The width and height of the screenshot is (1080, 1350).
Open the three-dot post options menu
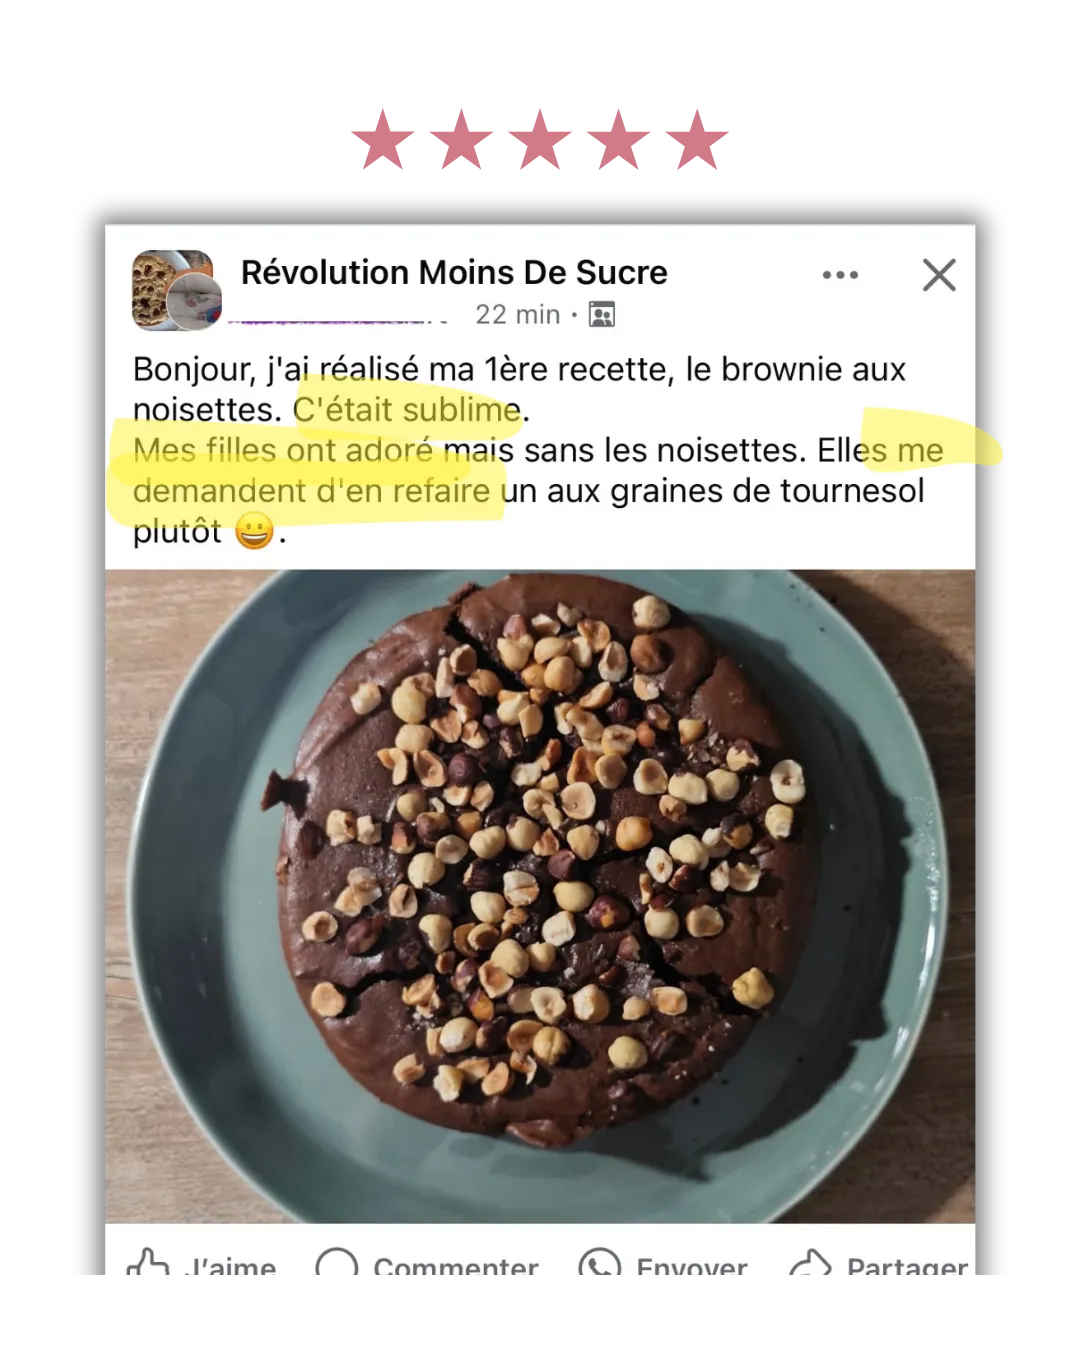(840, 275)
